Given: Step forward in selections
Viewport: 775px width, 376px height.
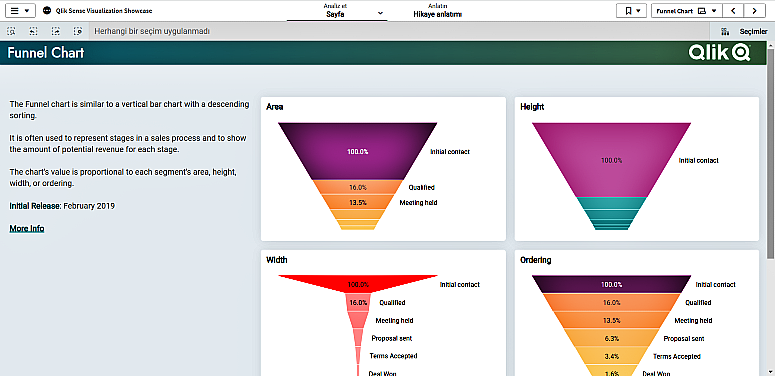Looking at the screenshot, I should tap(56, 31).
